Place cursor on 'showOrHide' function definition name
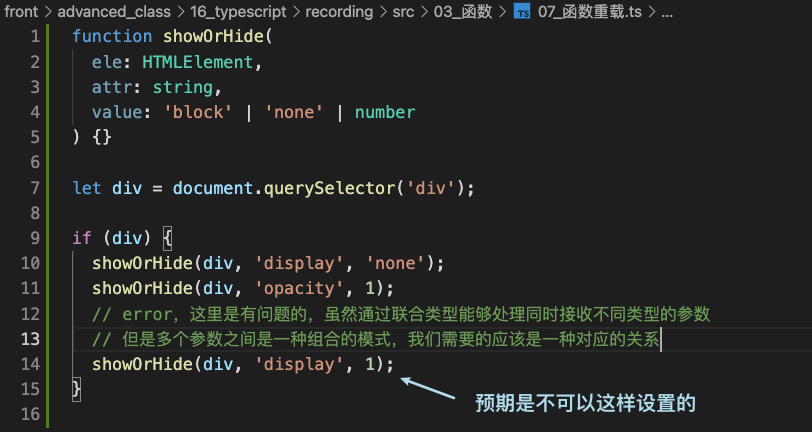The width and height of the screenshot is (812, 432). pyautogui.click(x=213, y=37)
